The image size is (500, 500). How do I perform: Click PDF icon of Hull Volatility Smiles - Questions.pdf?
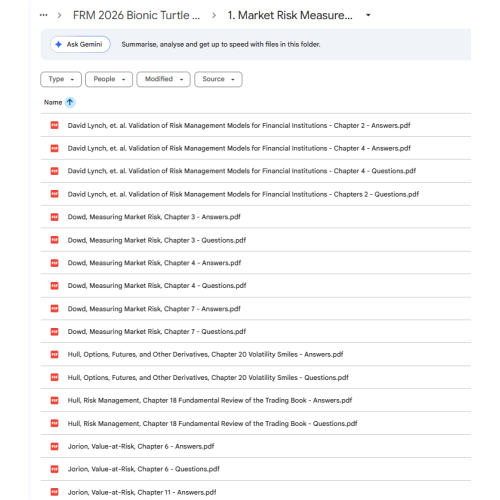coord(55,377)
